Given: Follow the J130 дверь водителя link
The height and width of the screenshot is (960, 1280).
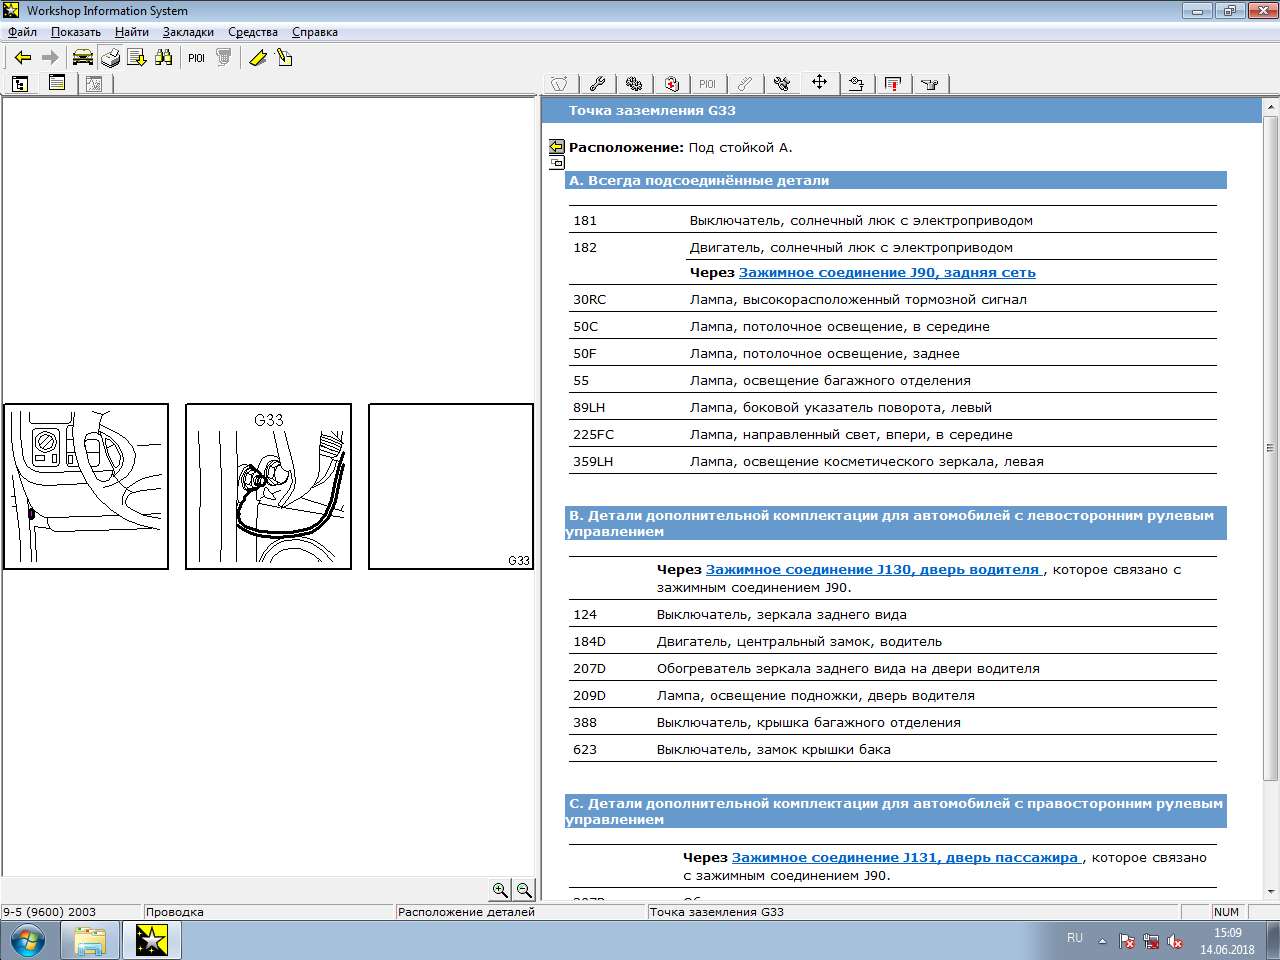Looking at the screenshot, I should [x=873, y=570].
